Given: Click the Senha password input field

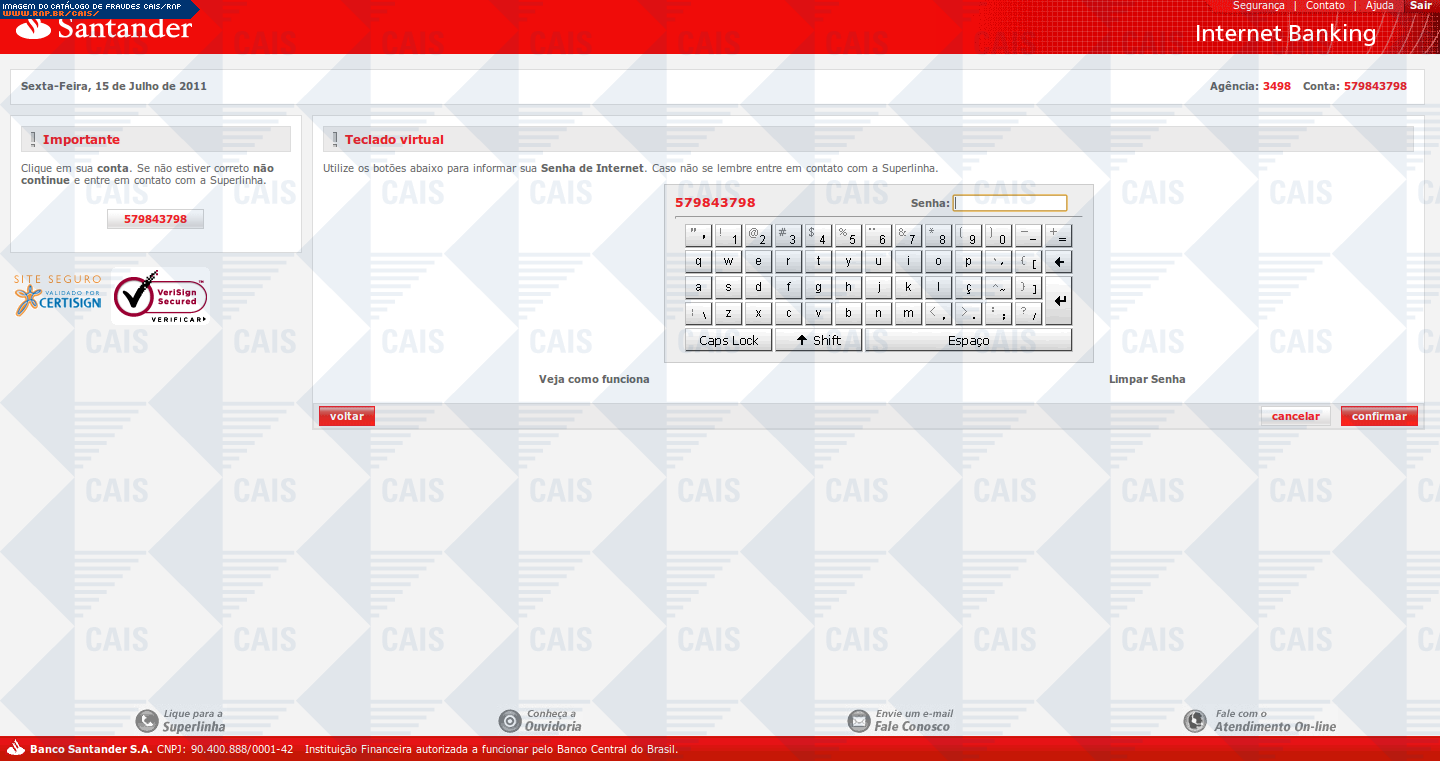Looking at the screenshot, I should (1010, 203).
